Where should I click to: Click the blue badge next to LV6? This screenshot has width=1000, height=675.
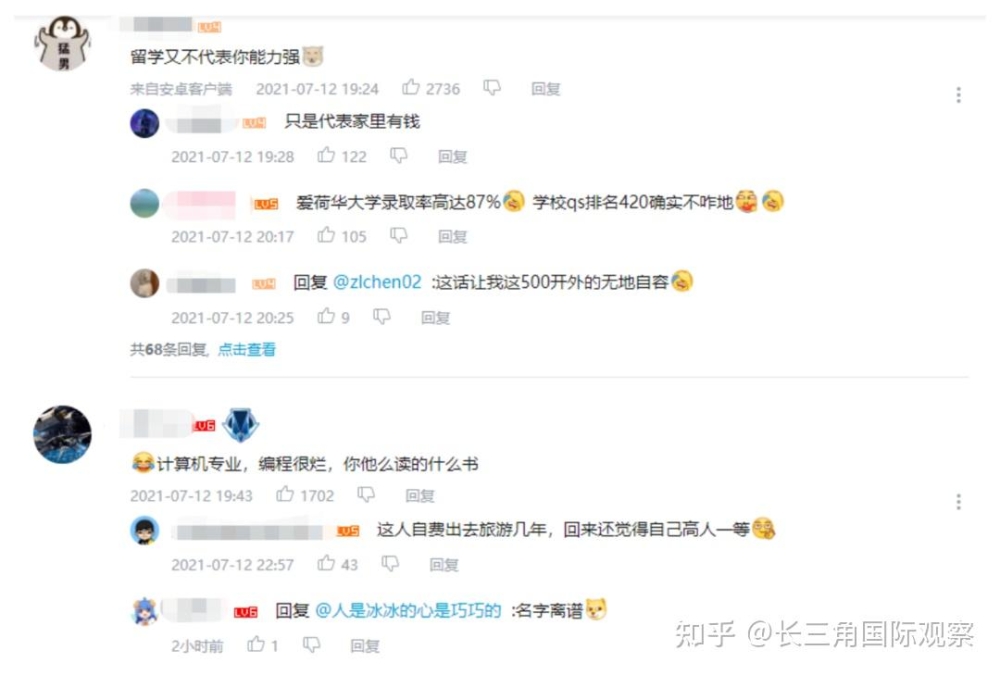[x=240, y=425]
